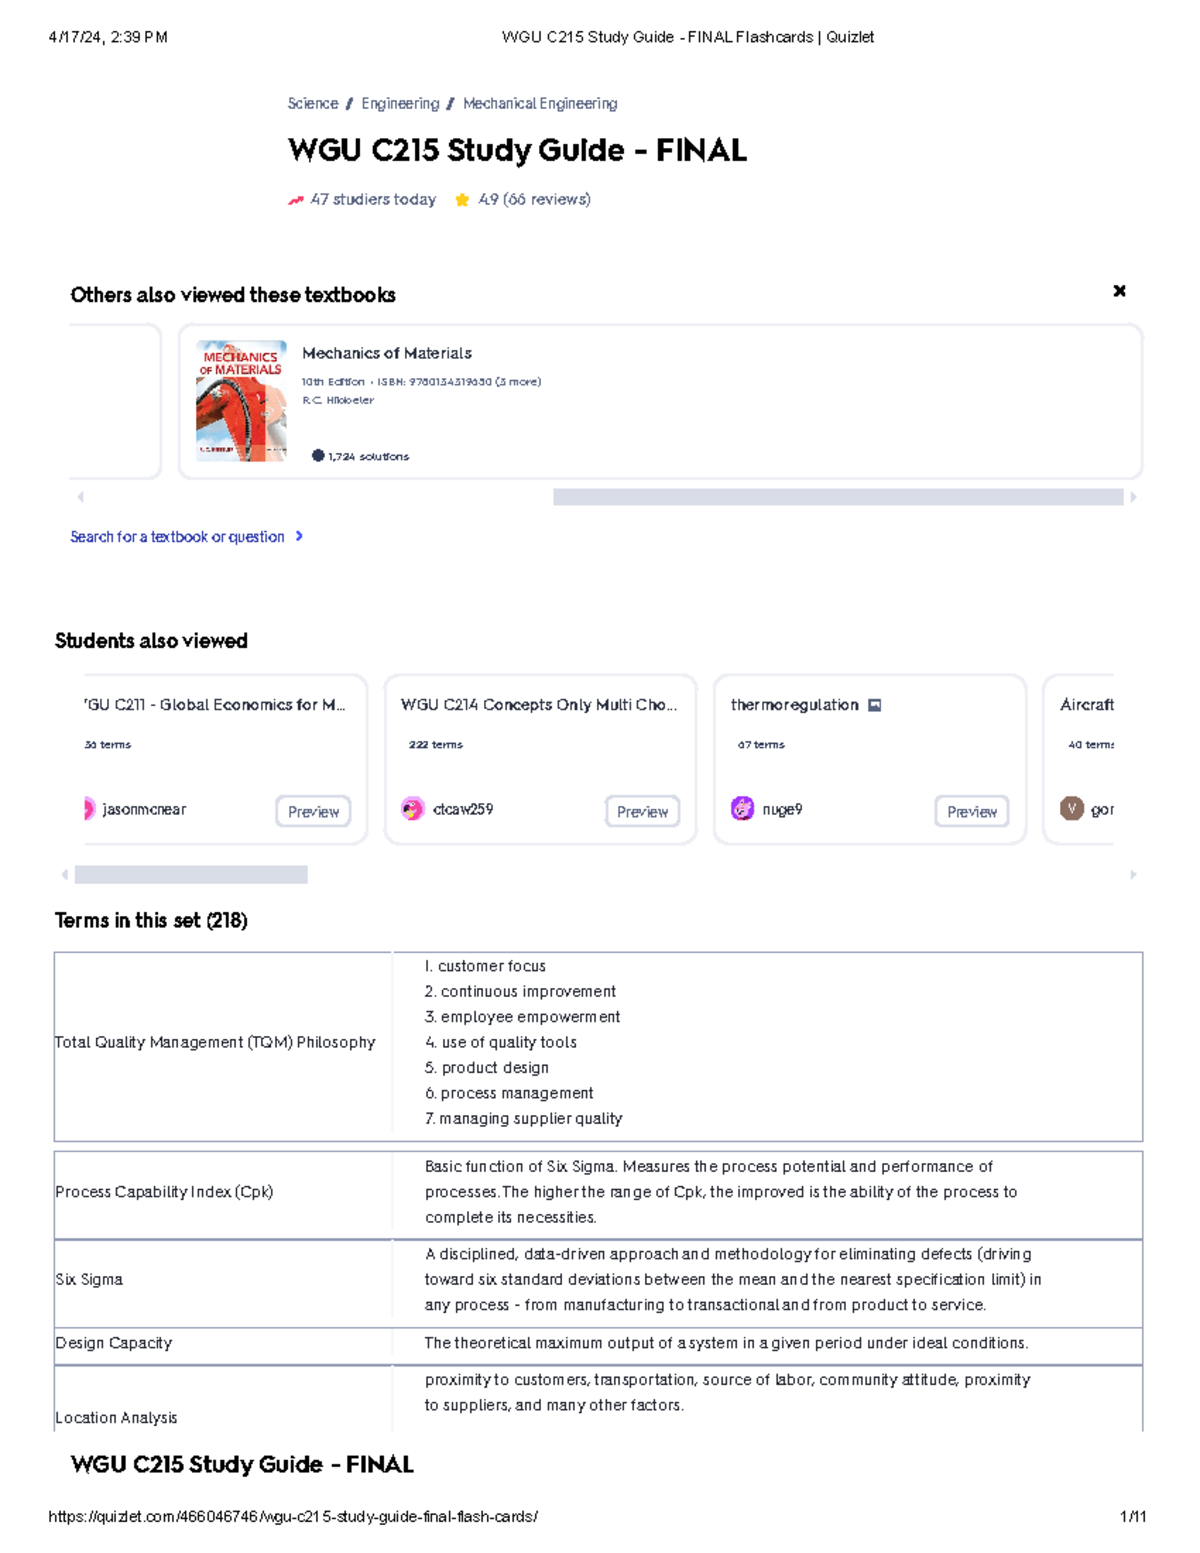Preview the WGU C214 Concepts Only set
The height and width of the screenshot is (1553, 1200).
click(643, 812)
